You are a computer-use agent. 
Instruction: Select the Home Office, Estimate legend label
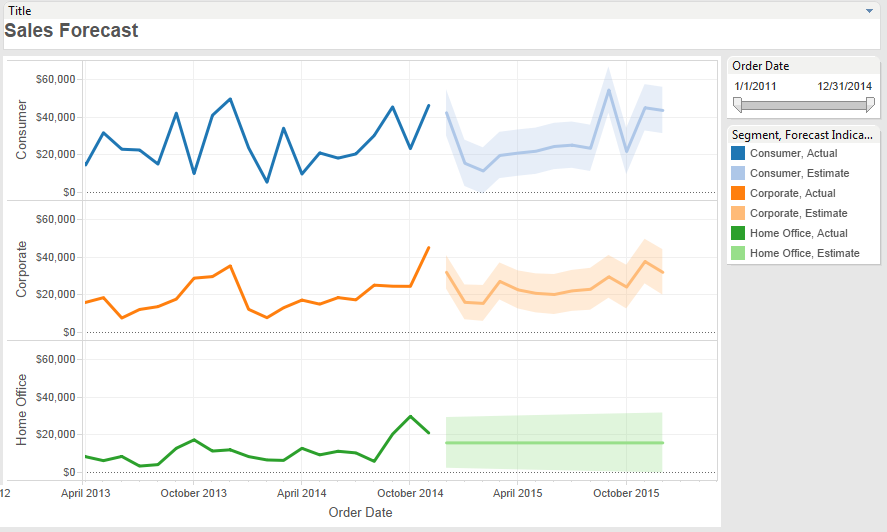[x=804, y=253]
